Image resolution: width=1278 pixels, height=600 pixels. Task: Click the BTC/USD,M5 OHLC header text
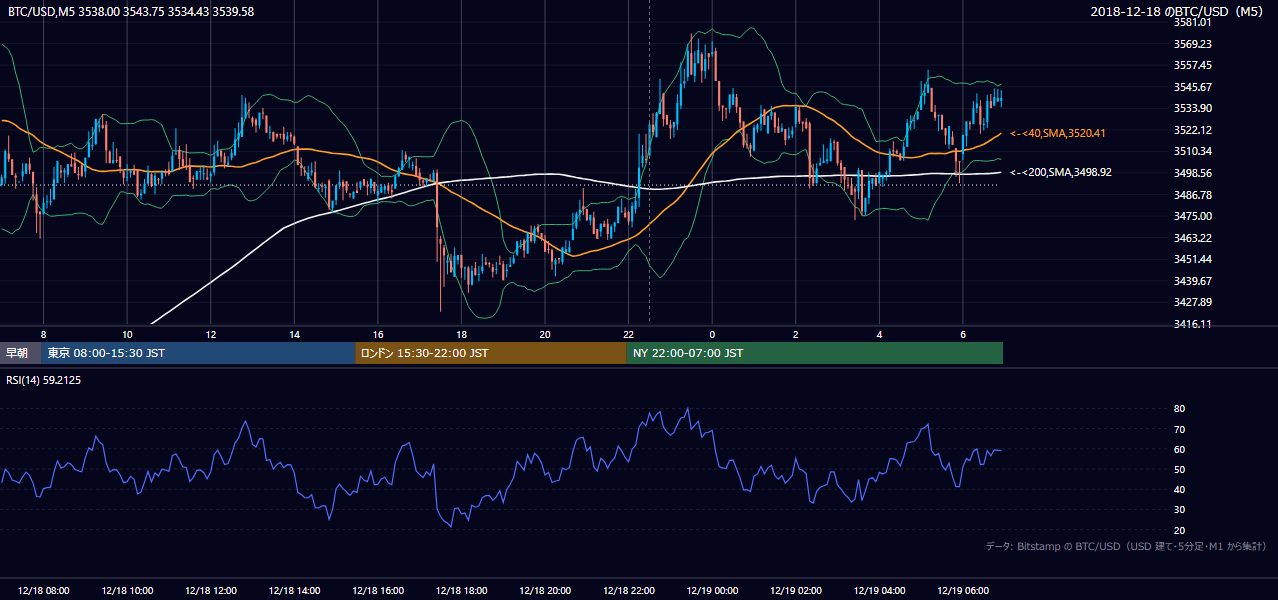pyautogui.click(x=130, y=11)
